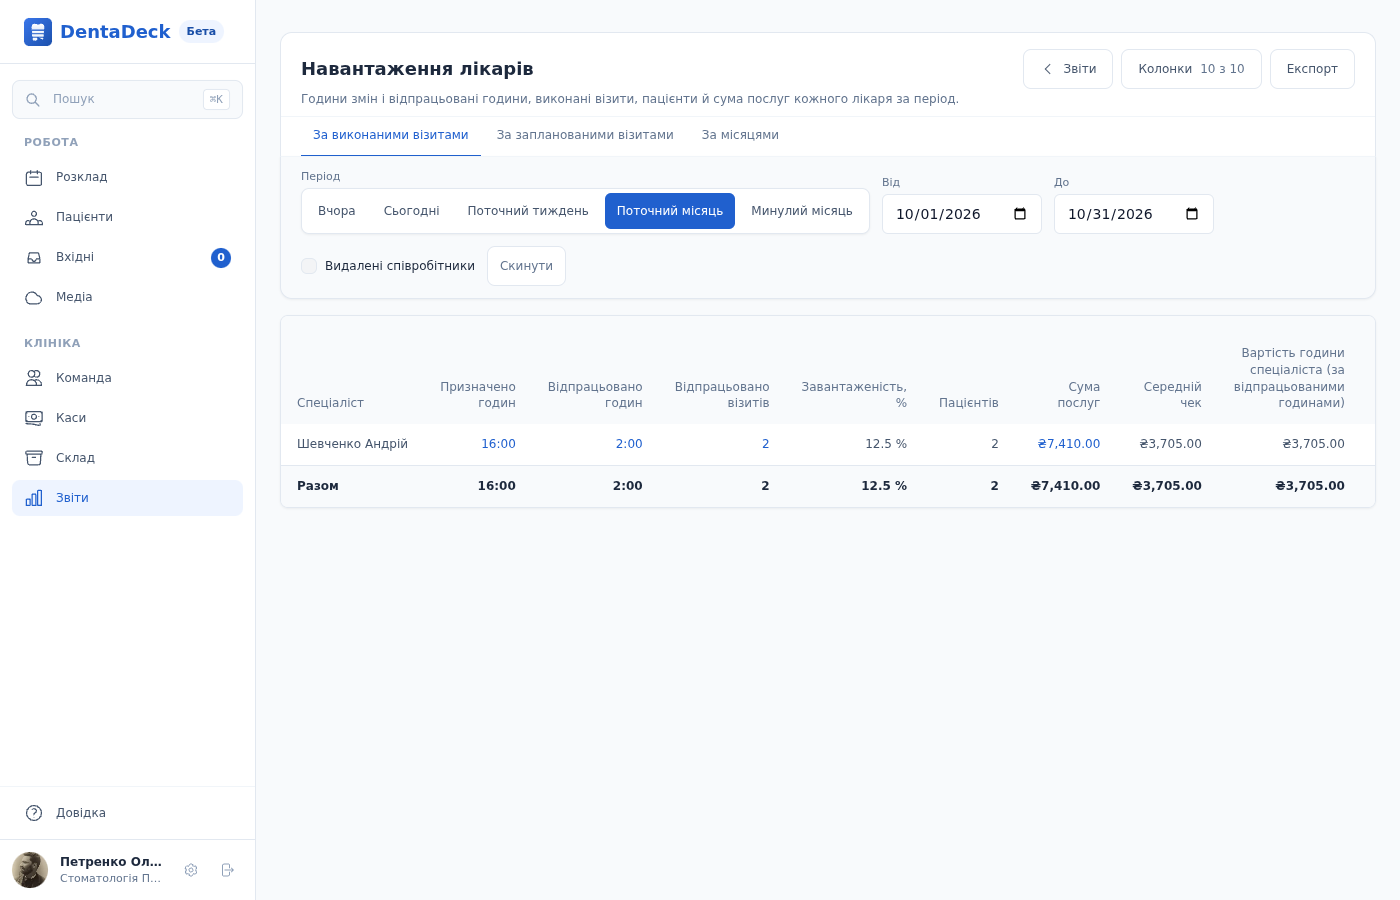Click the logout icon beside profile

pyautogui.click(x=228, y=870)
